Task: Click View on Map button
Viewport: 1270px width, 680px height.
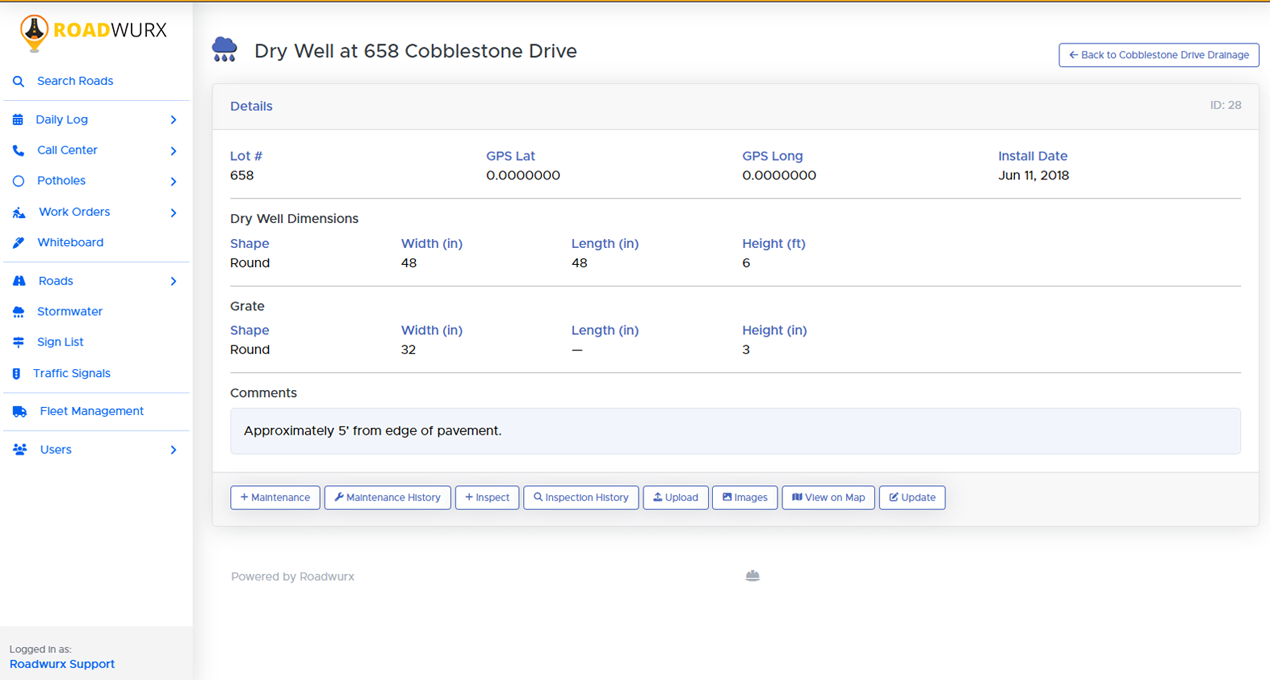Action: (x=828, y=497)
